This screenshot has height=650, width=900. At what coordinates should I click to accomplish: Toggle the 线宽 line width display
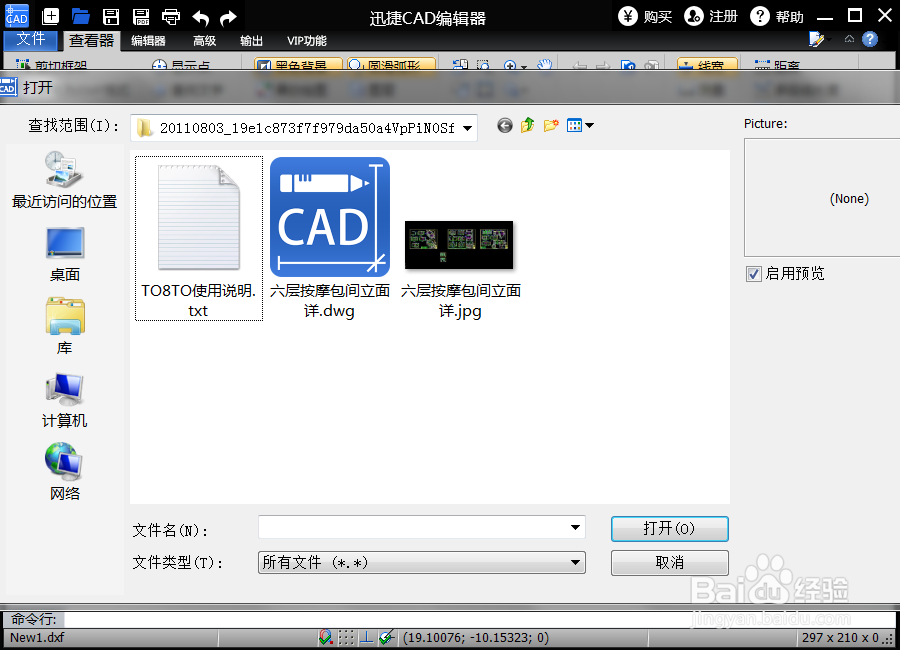pyautogui.click(x=706, y=63)
